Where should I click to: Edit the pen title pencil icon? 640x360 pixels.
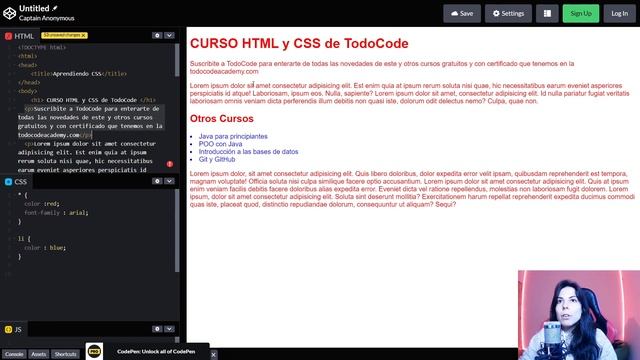[55, 8]
